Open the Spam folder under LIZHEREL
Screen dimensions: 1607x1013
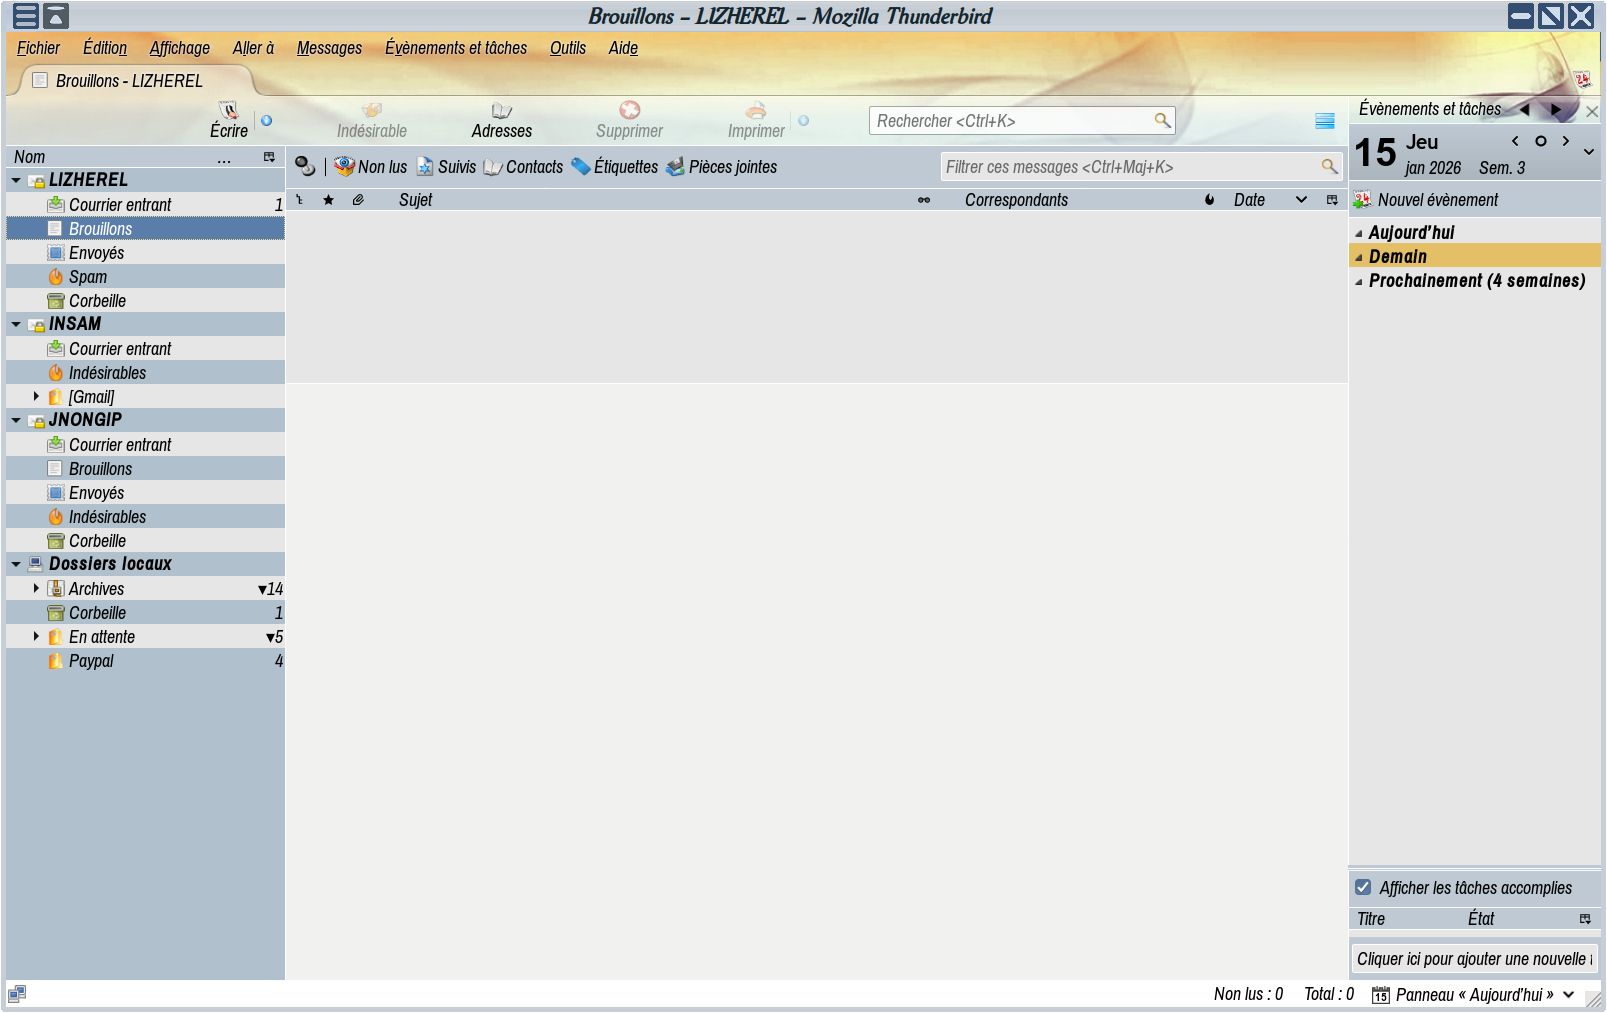coord(145,277)
